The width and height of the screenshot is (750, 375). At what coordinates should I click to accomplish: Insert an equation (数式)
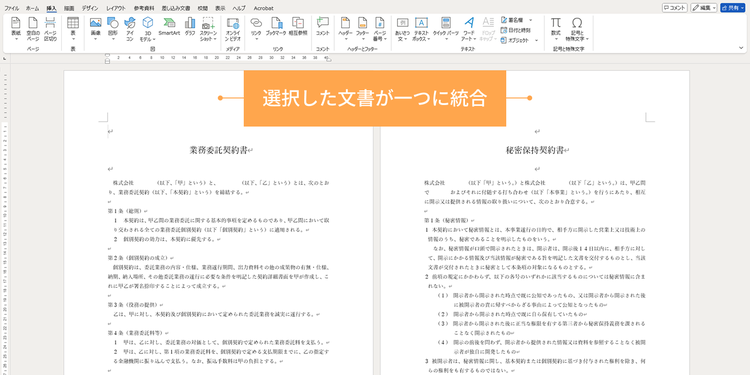point(555,28)
